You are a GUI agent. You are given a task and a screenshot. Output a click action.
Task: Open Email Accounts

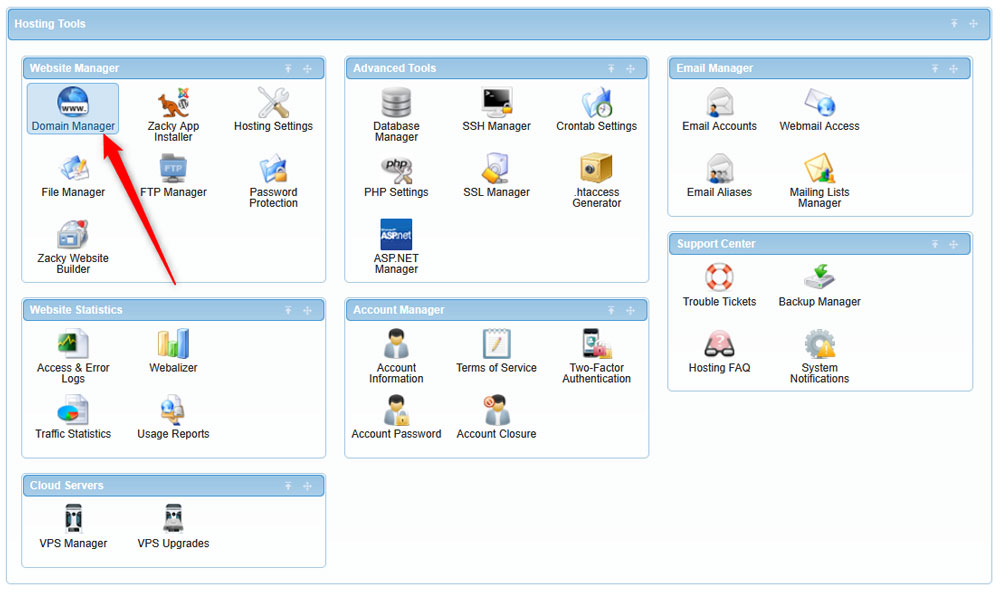tap(719, 105)
